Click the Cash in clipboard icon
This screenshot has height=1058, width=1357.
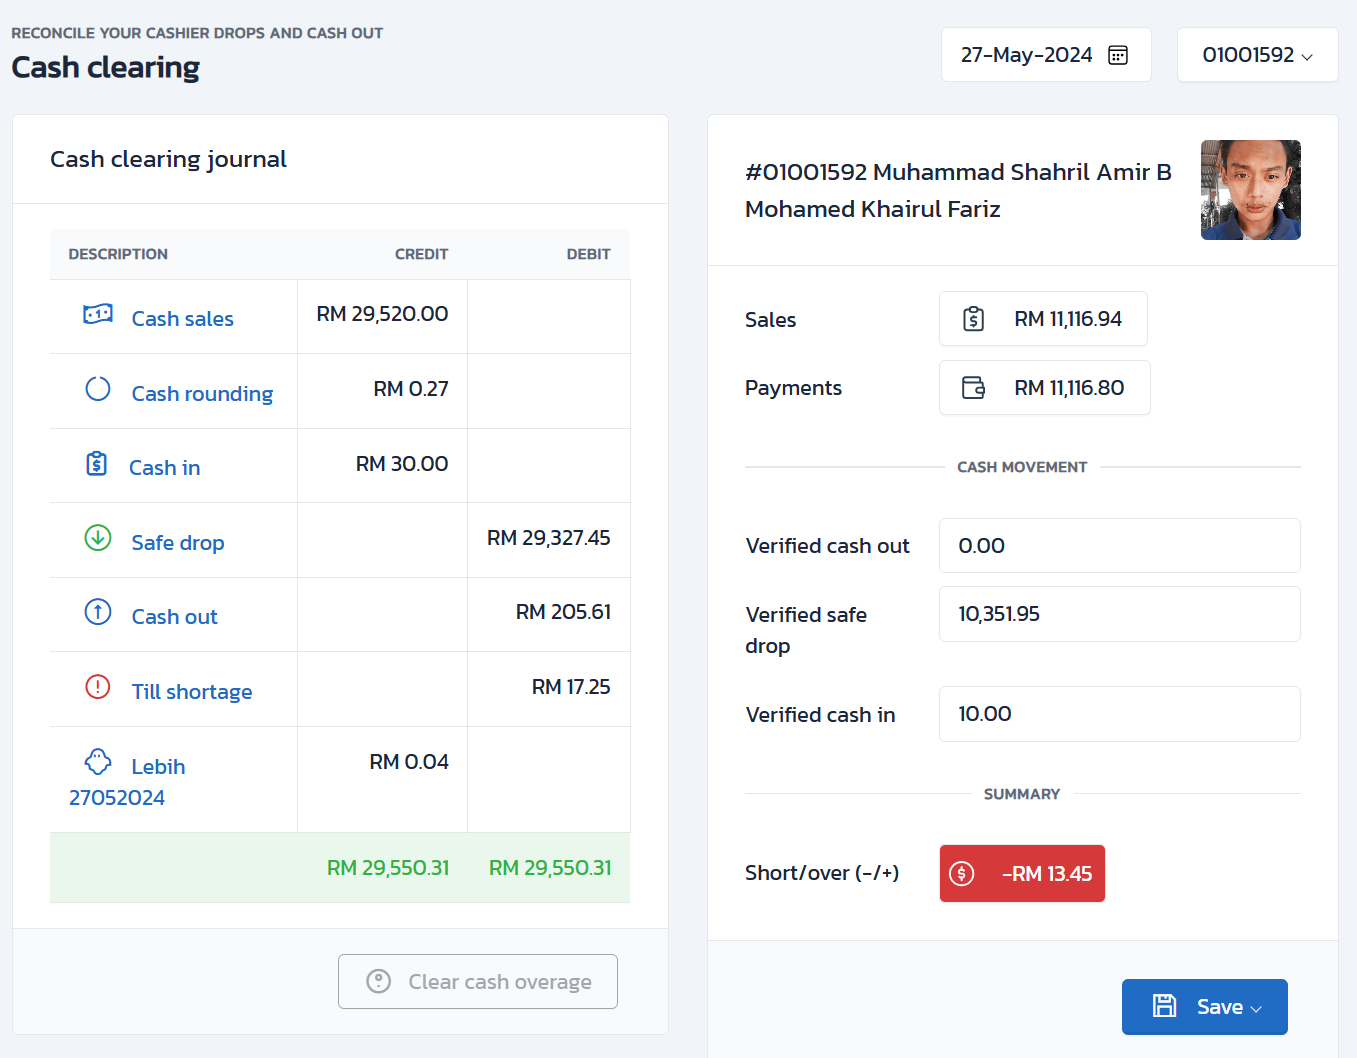pos(97,464)
